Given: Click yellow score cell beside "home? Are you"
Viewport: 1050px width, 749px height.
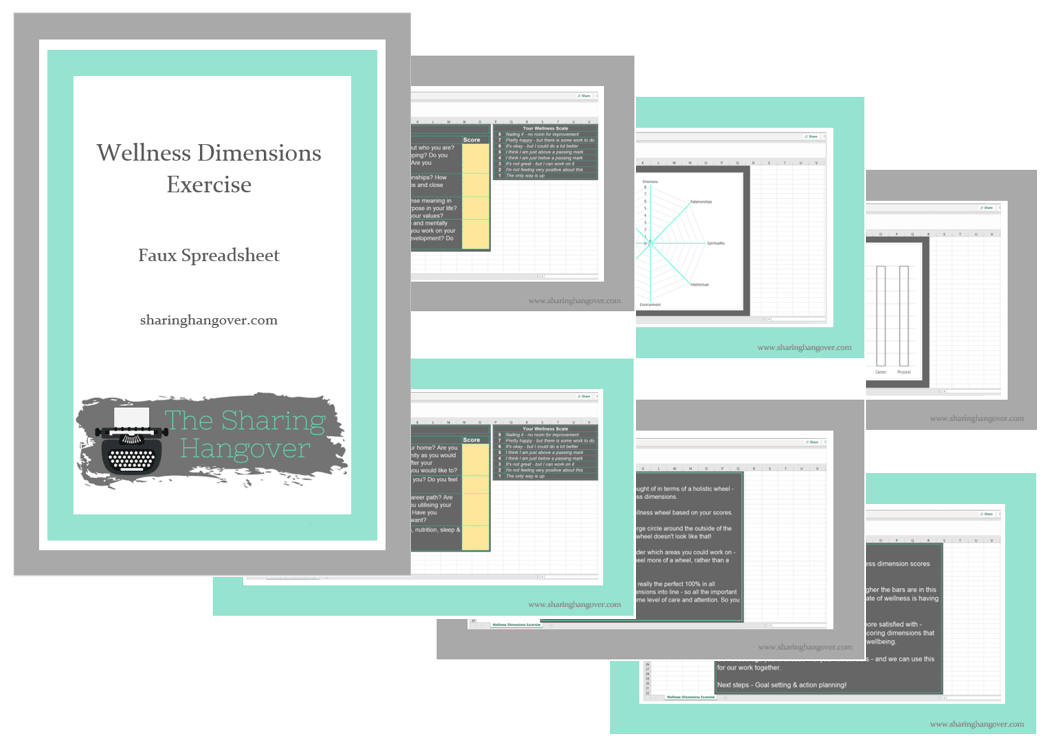Looking at the screenshot, I should [475, 460].
